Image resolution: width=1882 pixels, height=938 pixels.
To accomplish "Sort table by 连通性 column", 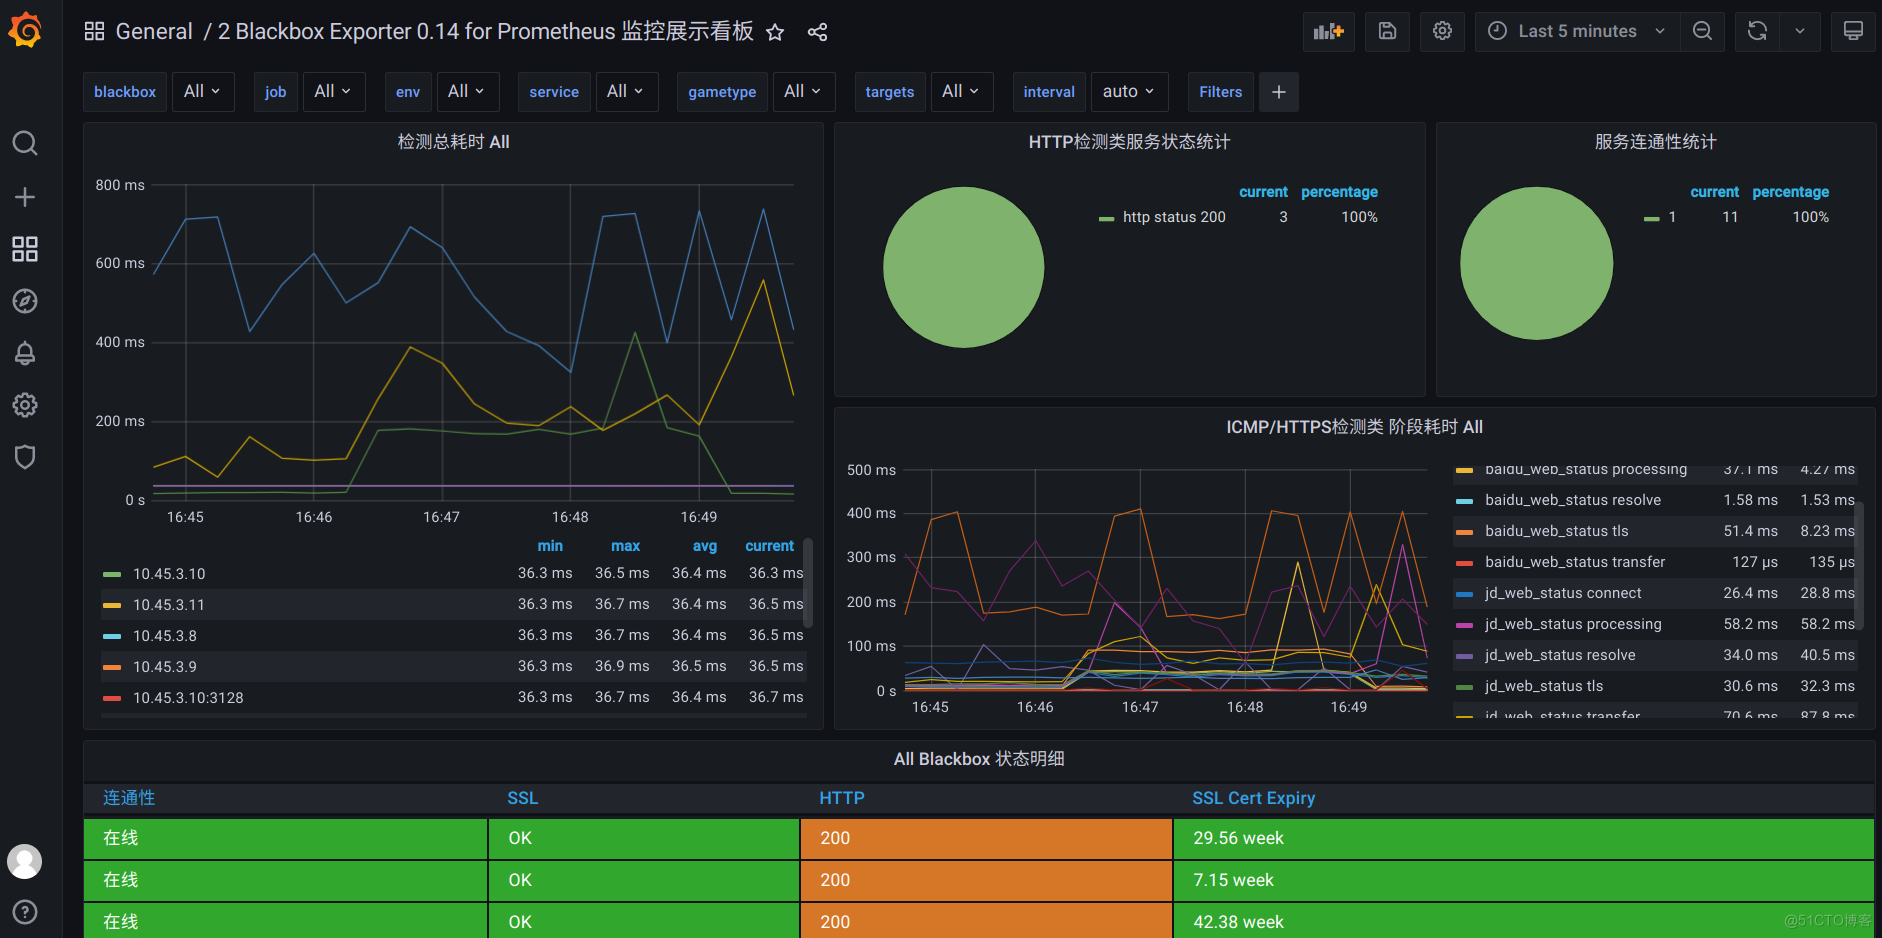I will pos(129,798).
